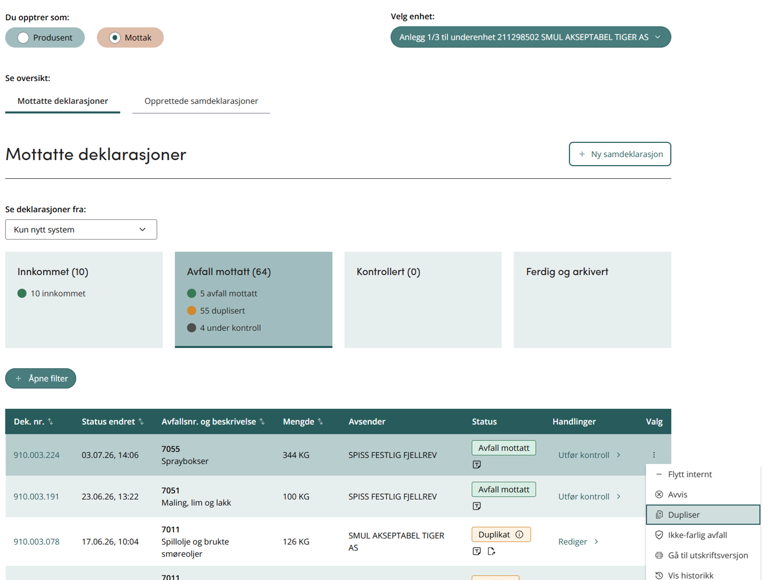The image size is (778, 580).
Task: Sort by Avfallsnr. og beskrivelse column arrows
Action: point(262,421)
